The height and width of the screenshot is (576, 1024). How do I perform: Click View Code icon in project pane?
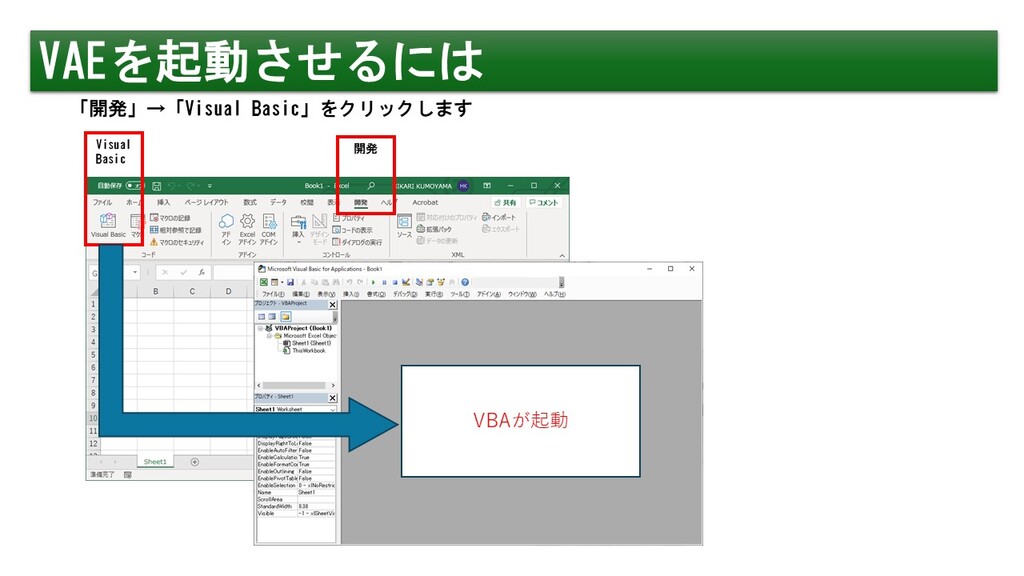click(x=262, y=316)
